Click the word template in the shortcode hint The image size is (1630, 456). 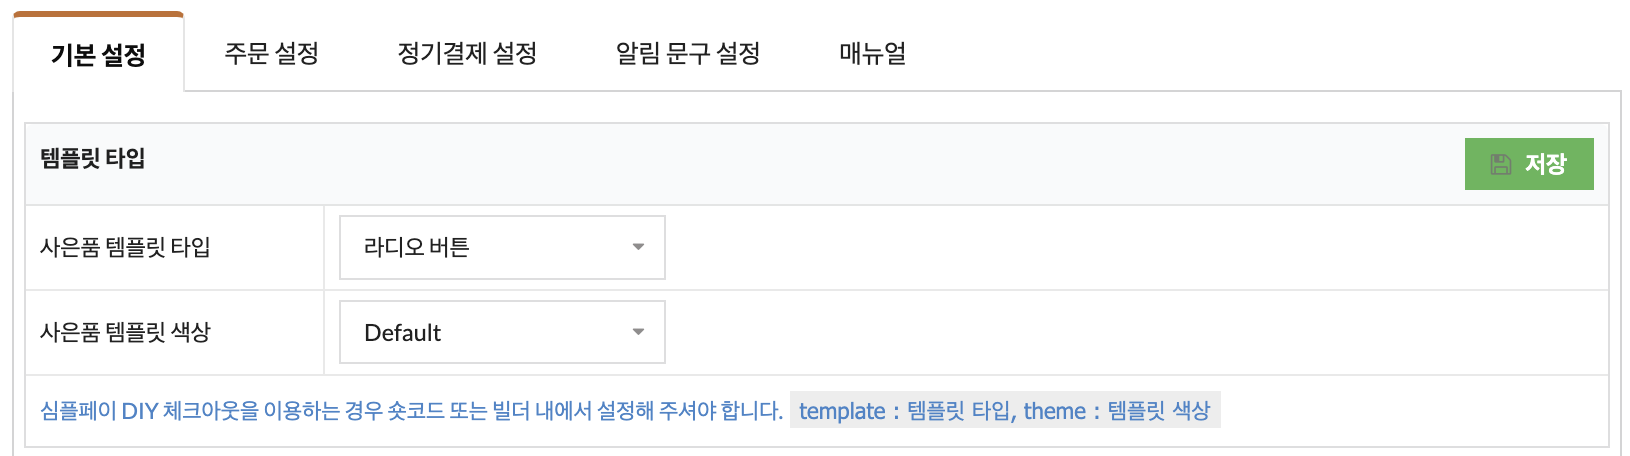point(842,411)
